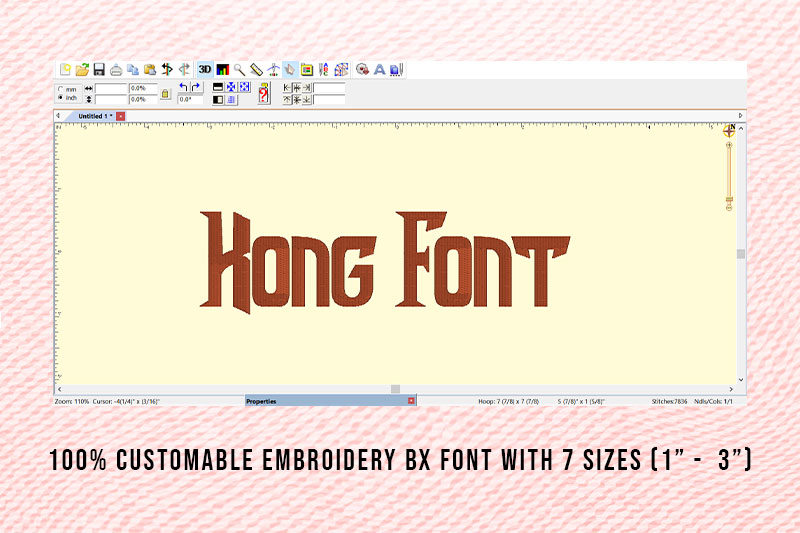Align objects to the bottom edge
800x533 pixels.
[307, 99]
